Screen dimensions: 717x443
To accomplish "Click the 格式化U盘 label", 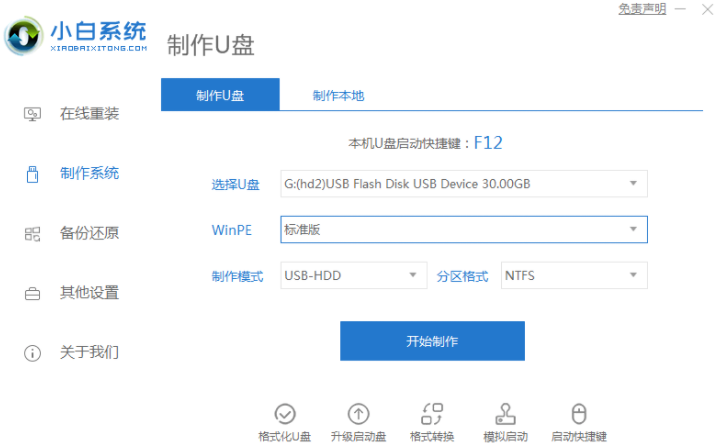I will click(x=284, y=437).
